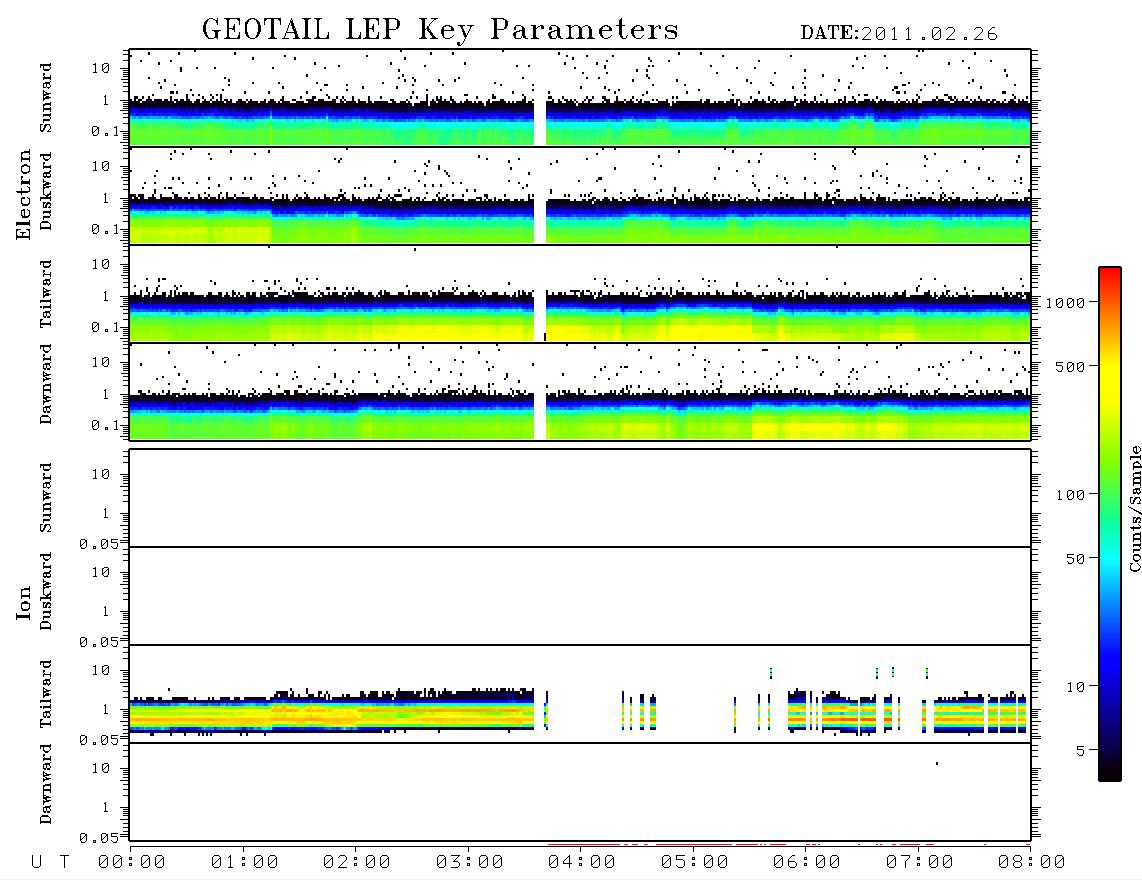The image size is (1142, 880).
Task: Select the Electron "Tailward" panel label
Action: 46,294
